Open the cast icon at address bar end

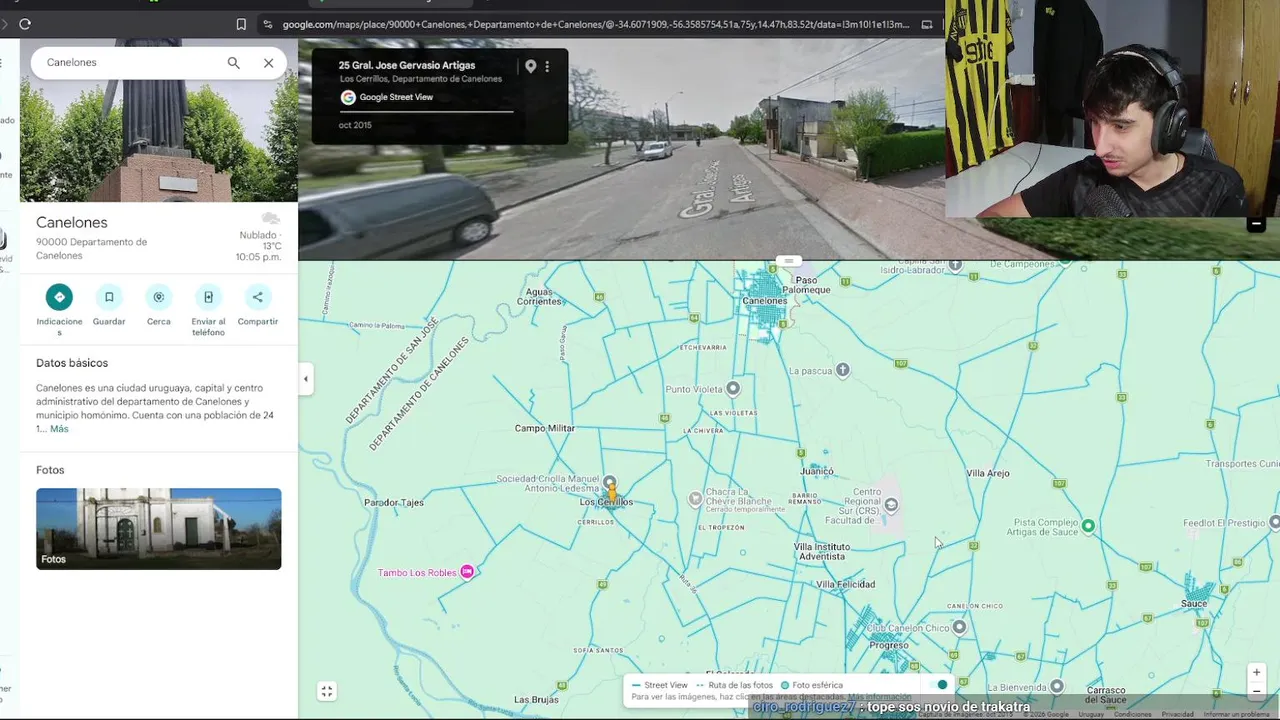(927, 24)
